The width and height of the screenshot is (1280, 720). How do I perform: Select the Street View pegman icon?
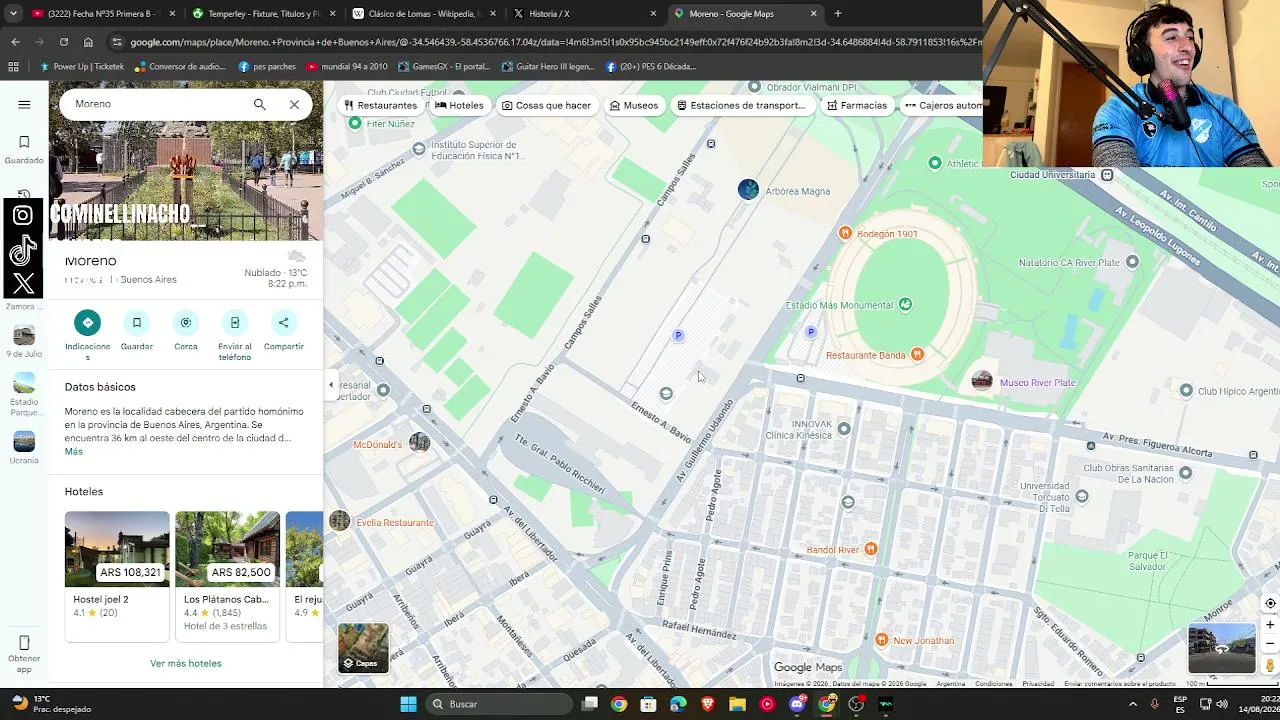click(x=1270, y=665)
